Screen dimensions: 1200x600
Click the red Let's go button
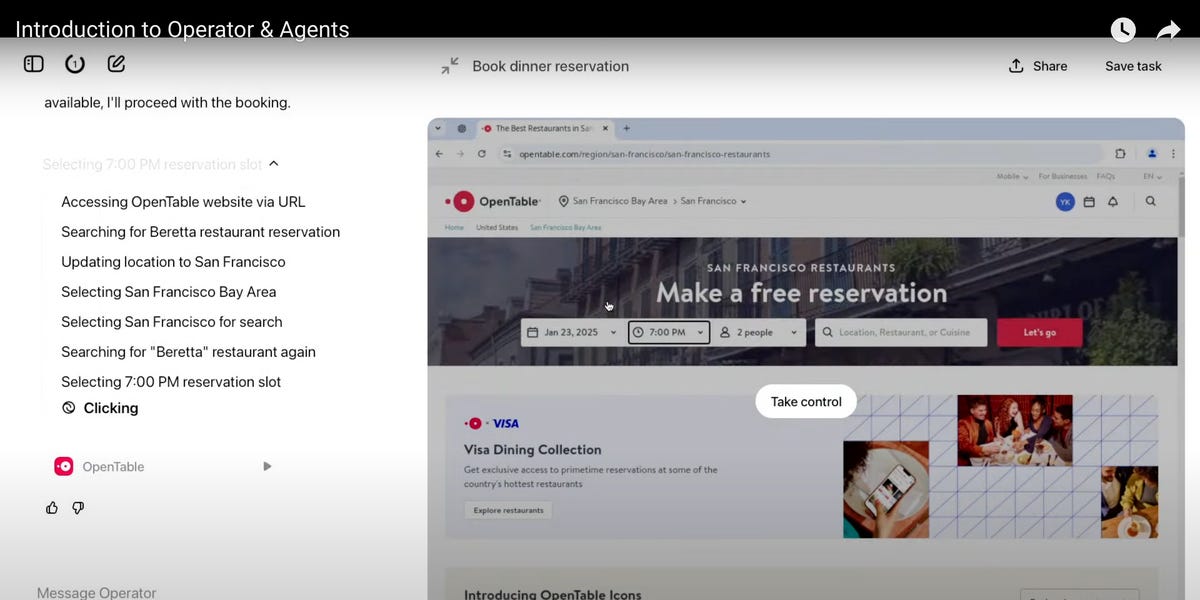click(x=1039, y=332)
